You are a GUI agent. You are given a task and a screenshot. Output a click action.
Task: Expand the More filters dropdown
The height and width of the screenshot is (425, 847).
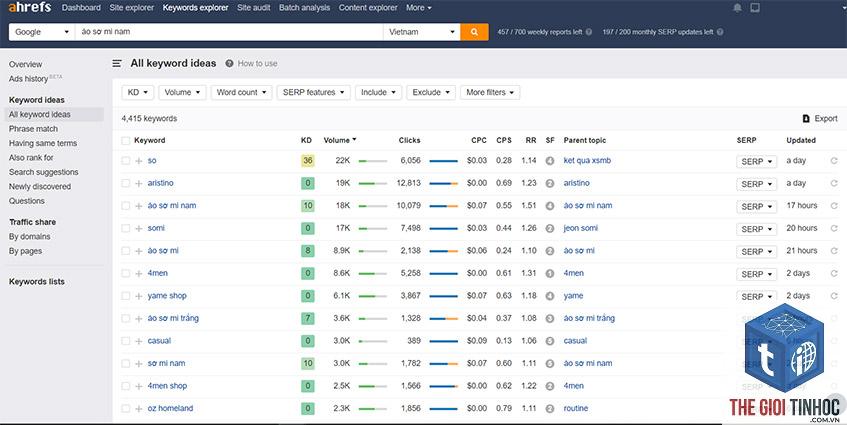[x=490, y=92]
